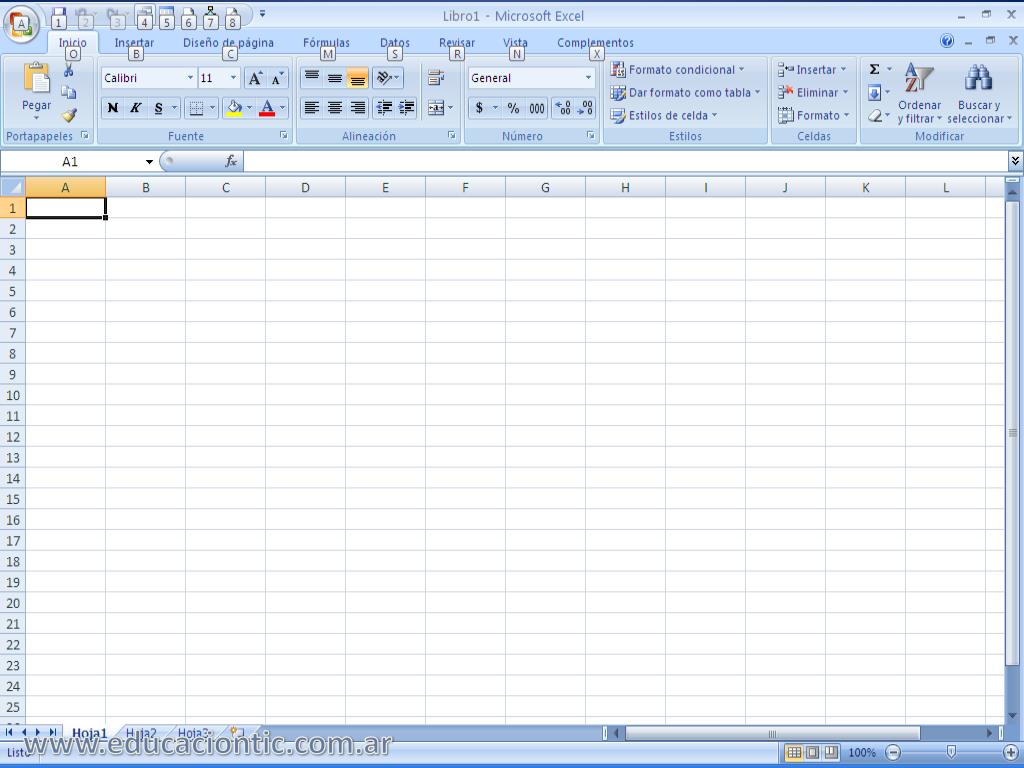Image resolution: width=1024 pixels, height=768 pixels.
Task: Toggle bold N formatting
Action: click(113, 108)
